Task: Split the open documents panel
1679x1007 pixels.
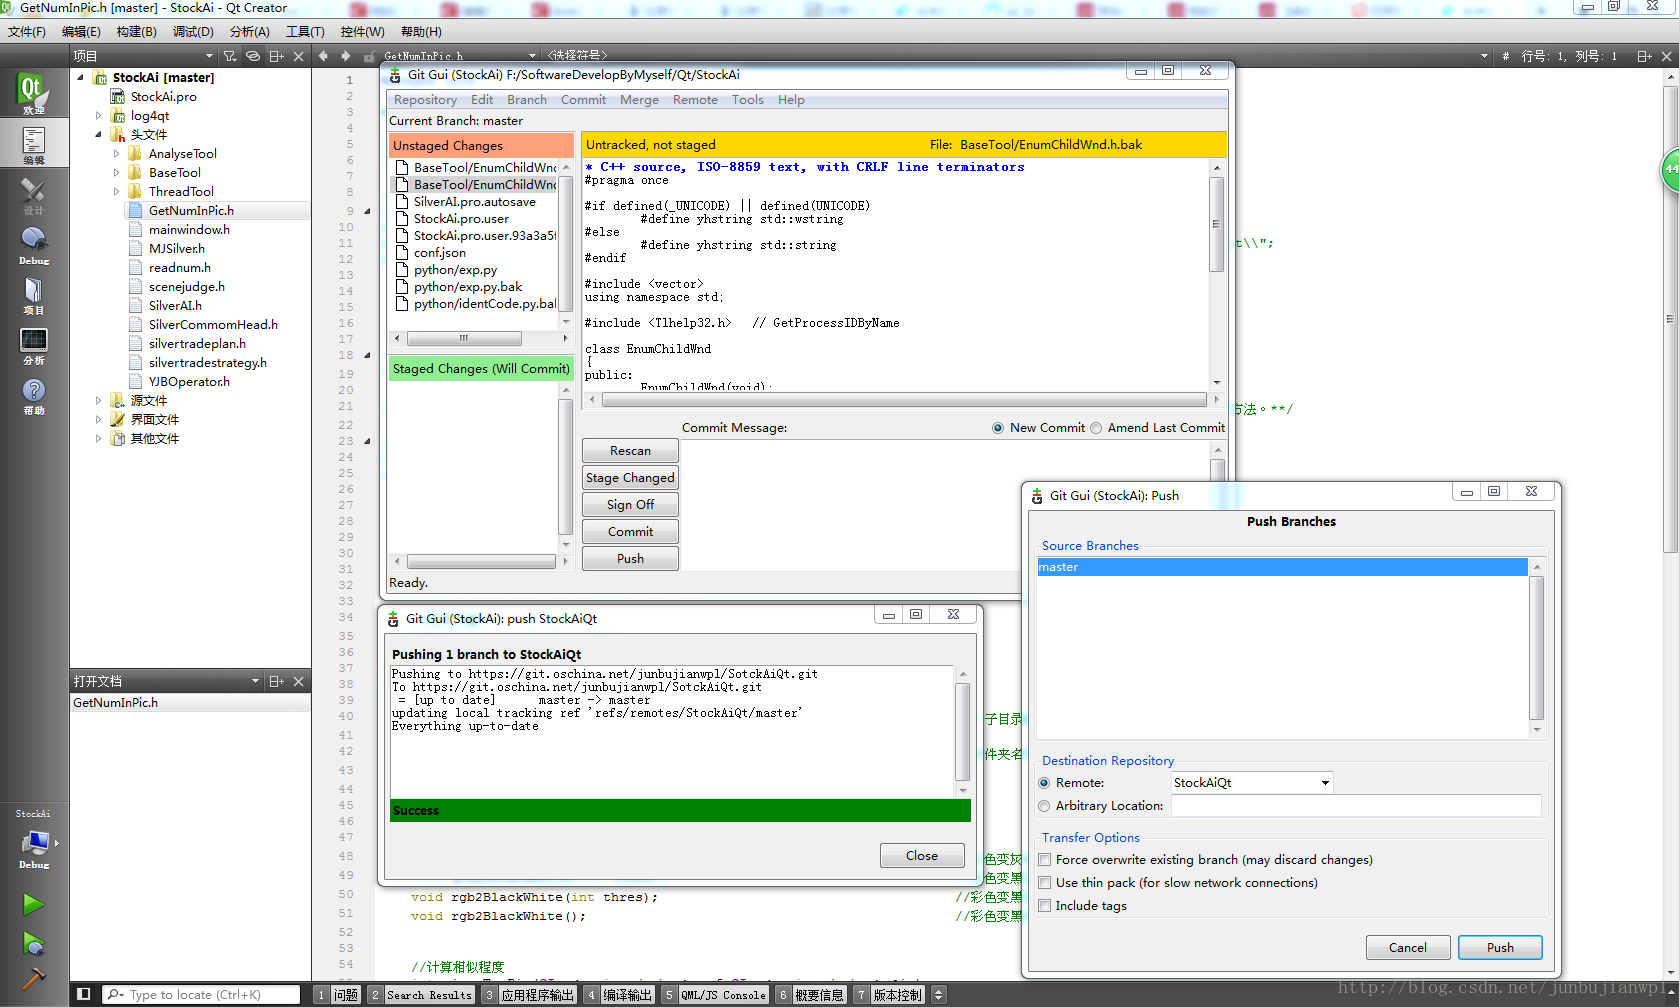Action: [277, 681]
